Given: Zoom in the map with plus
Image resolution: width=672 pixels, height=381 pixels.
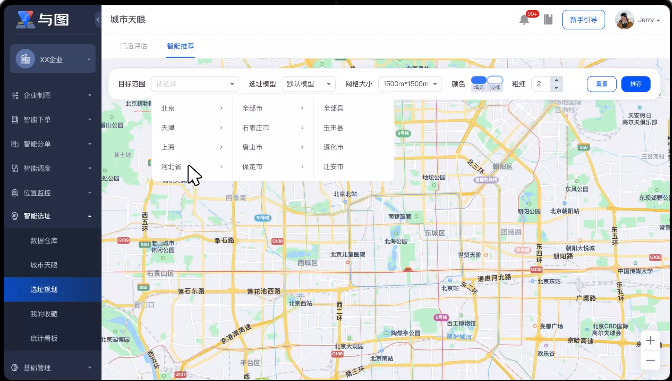Looking at the screenshot, I should 650,341.
